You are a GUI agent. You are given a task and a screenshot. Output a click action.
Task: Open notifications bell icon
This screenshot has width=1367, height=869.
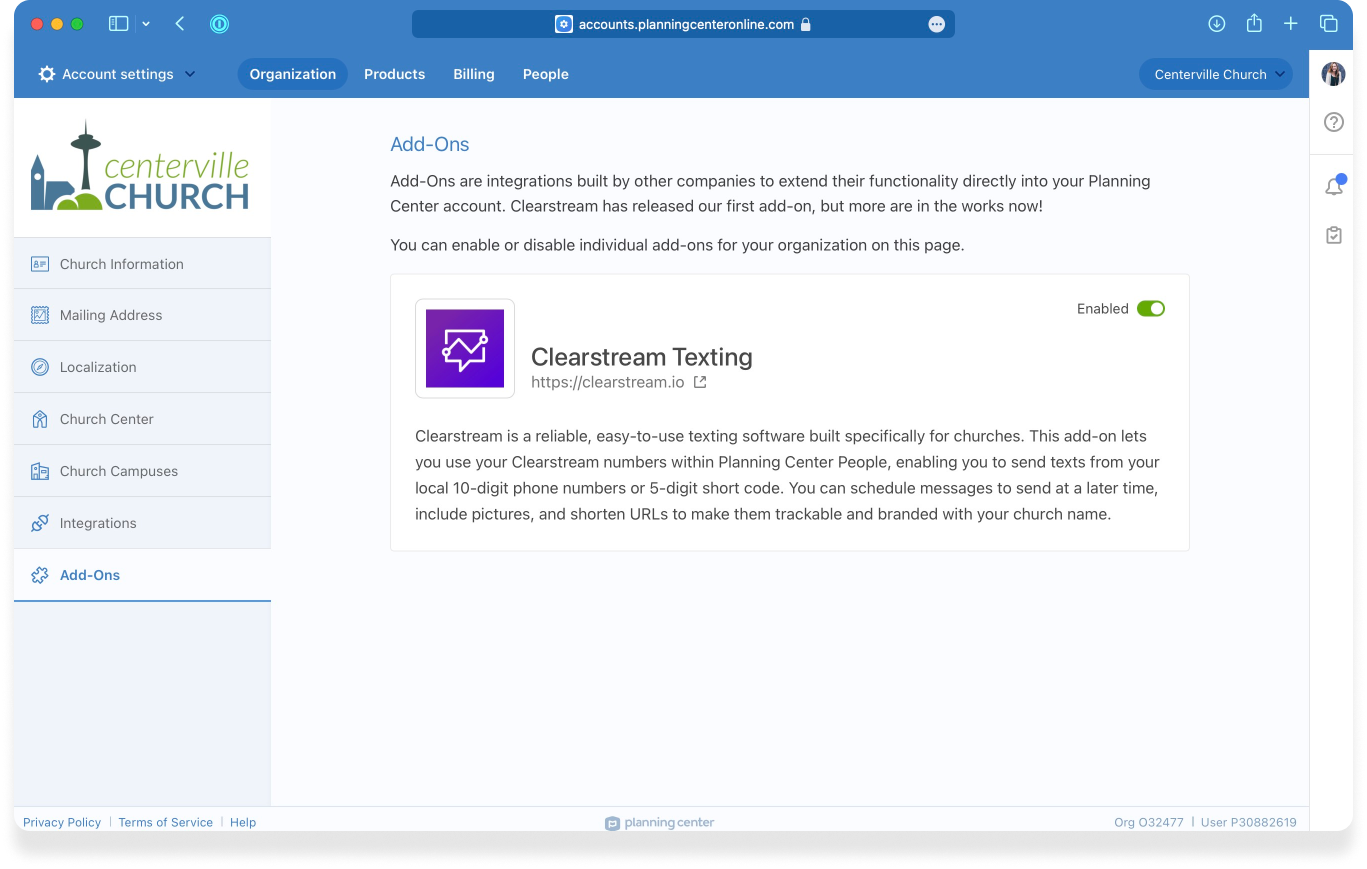(1333, 187)
